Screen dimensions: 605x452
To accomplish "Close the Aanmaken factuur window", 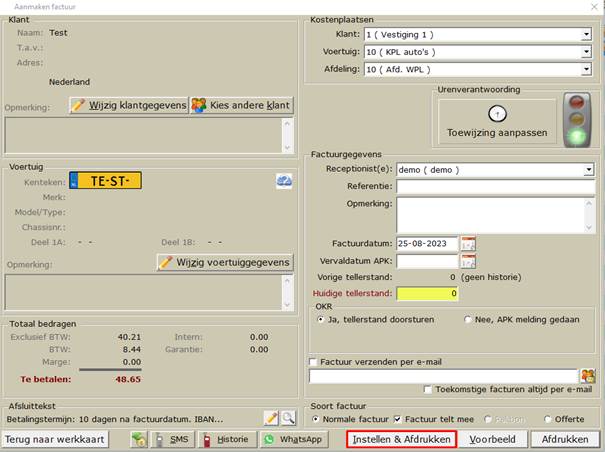I will 595,7.
